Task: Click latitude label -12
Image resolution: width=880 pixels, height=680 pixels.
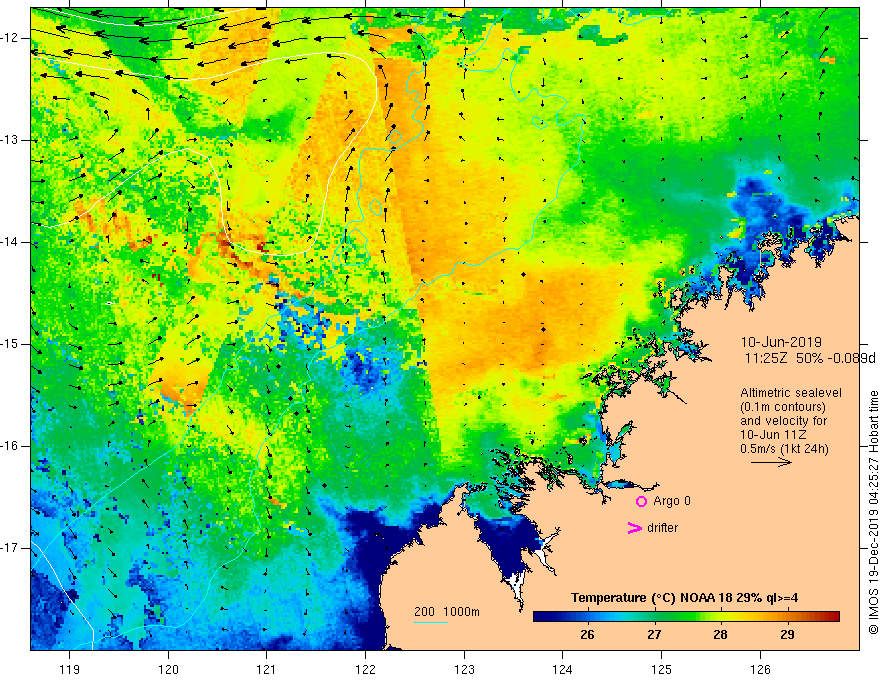Action: [11, 38]
